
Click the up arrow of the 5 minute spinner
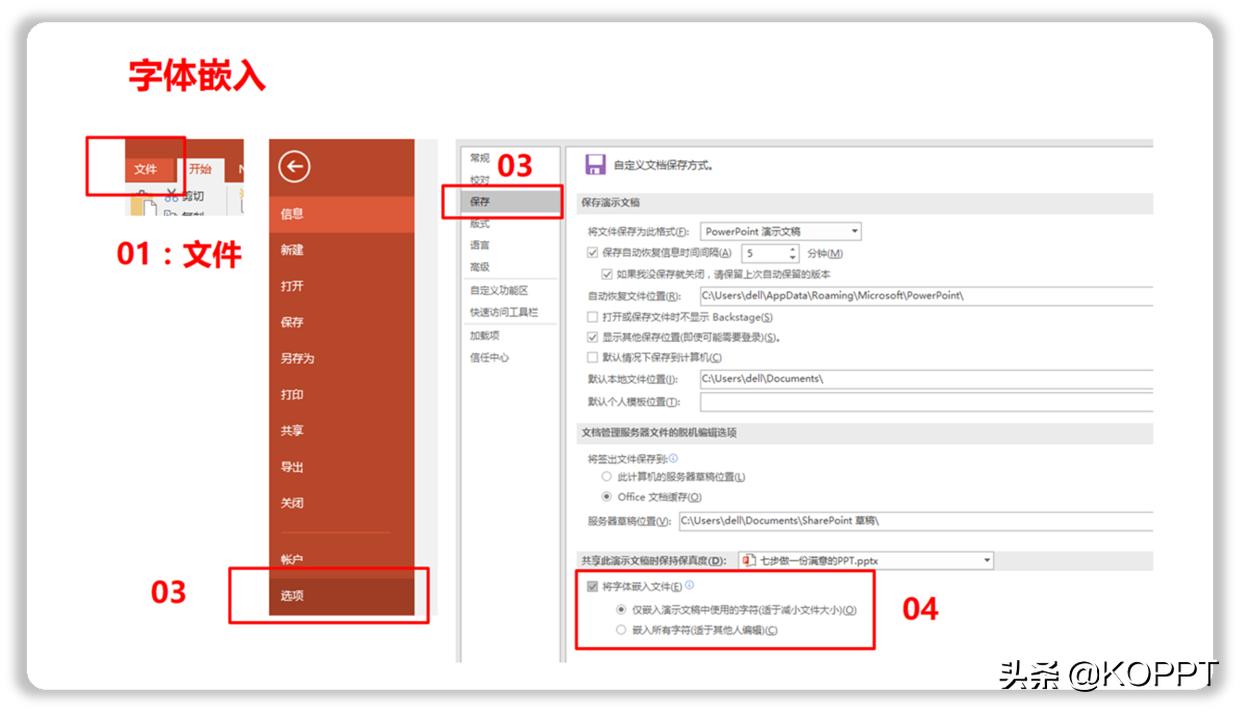(792, 249)
